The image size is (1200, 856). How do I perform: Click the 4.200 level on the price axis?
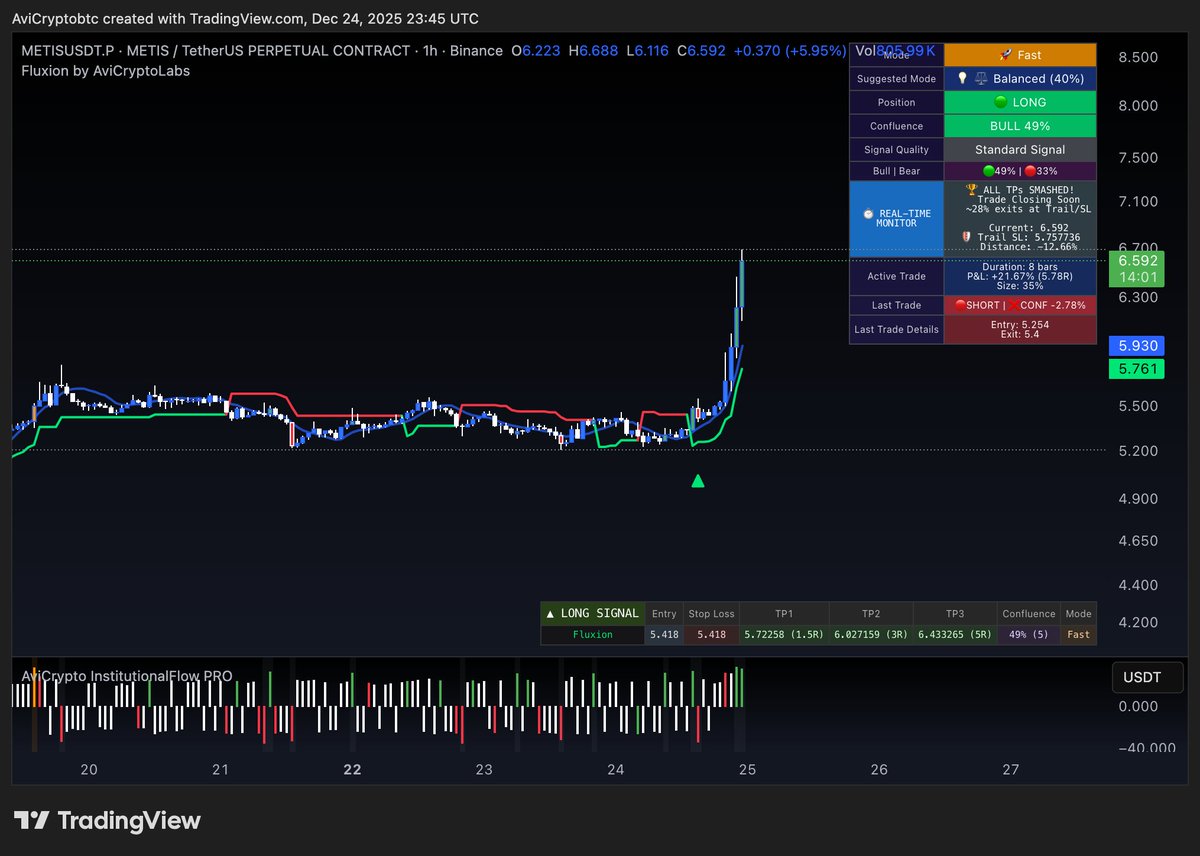click(x=1137, y=622)
